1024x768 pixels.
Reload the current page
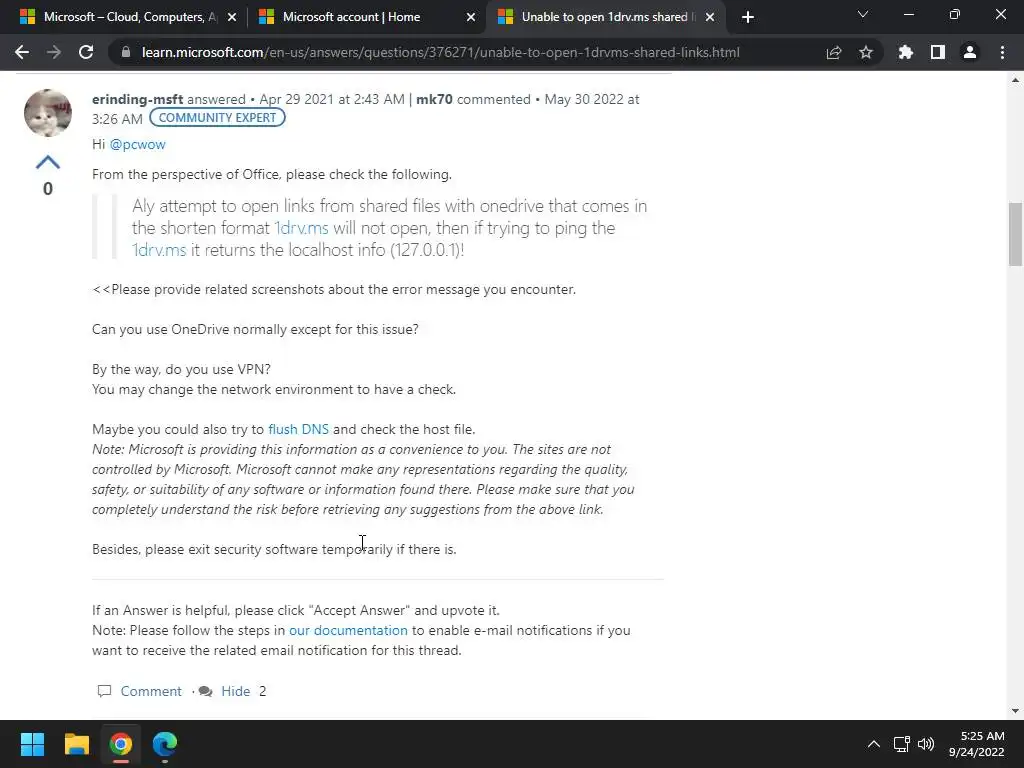[86, 52]
